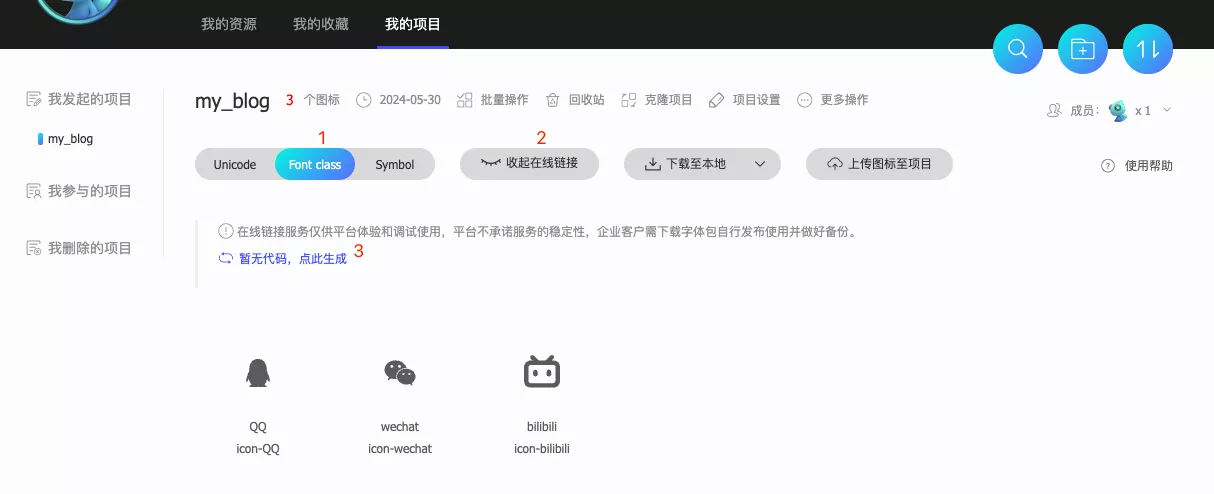Click the 回收站 label
The image size is (1214, 494).
[x=587, y=100]
